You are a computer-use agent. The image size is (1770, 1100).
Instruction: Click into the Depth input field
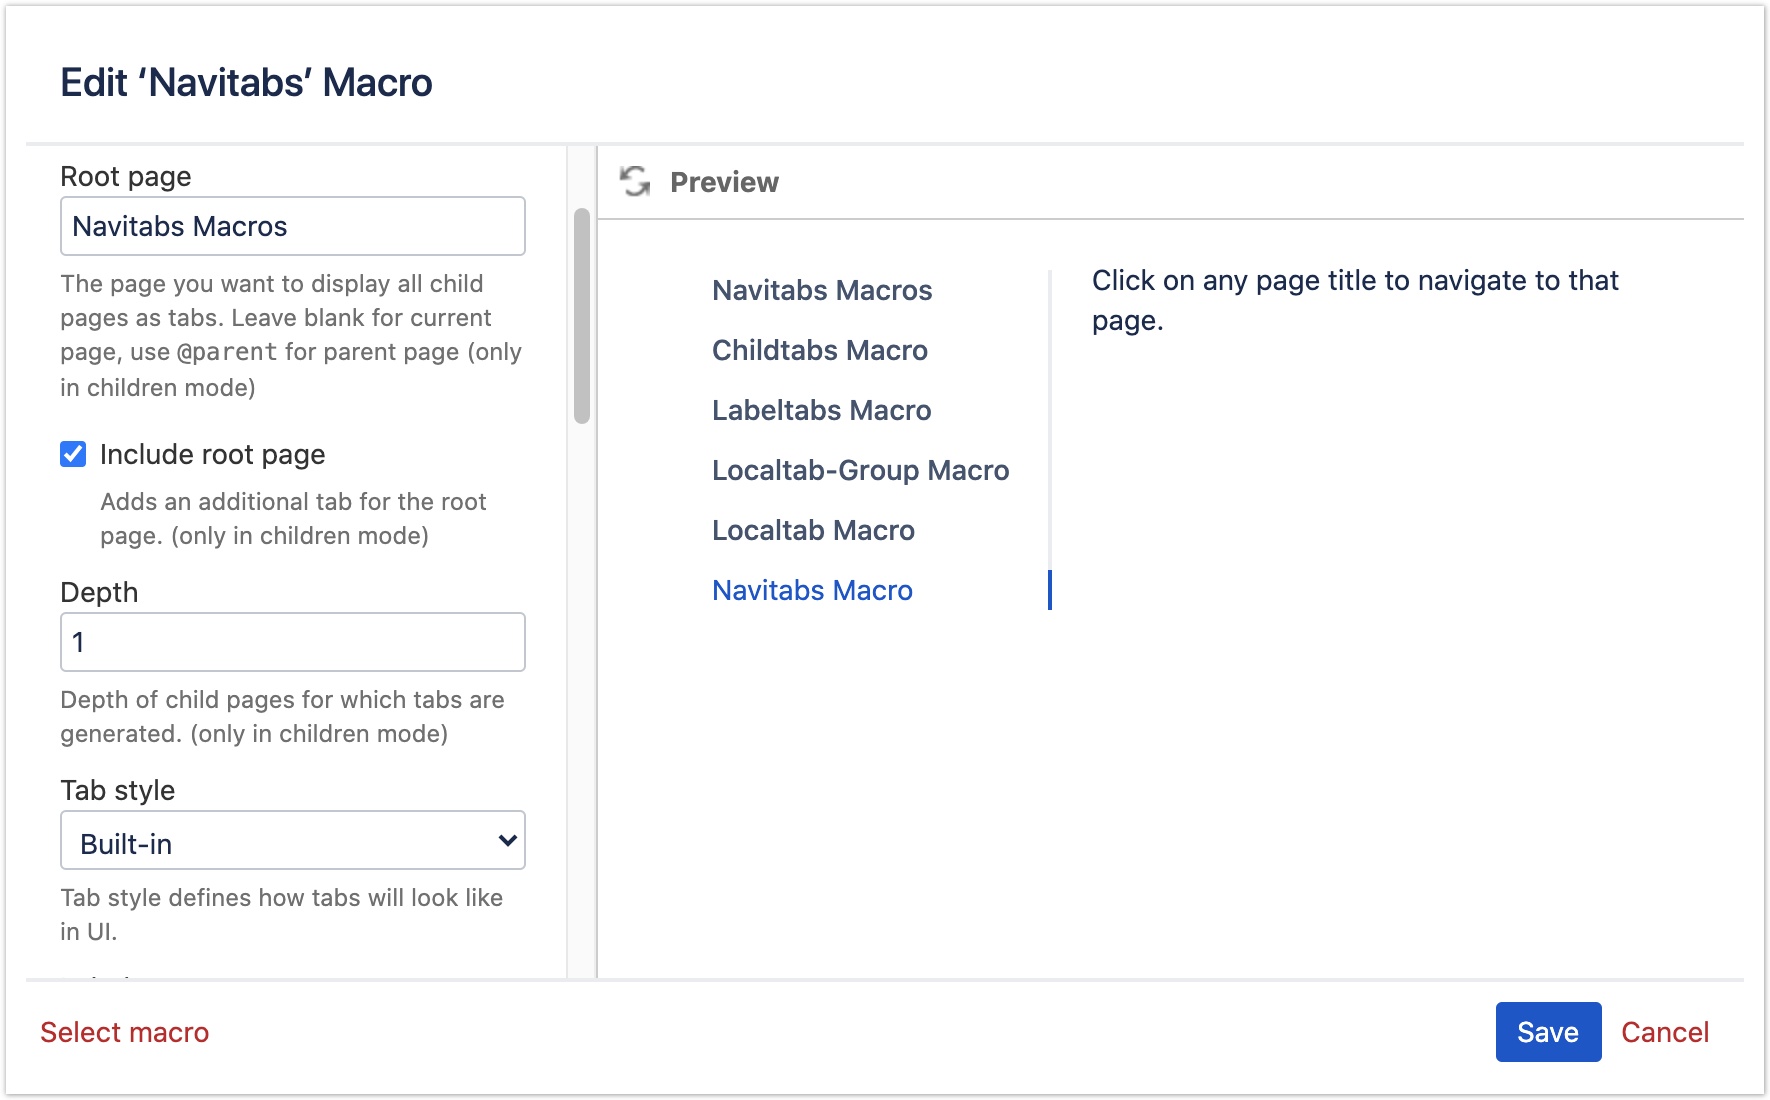point(292,642)
